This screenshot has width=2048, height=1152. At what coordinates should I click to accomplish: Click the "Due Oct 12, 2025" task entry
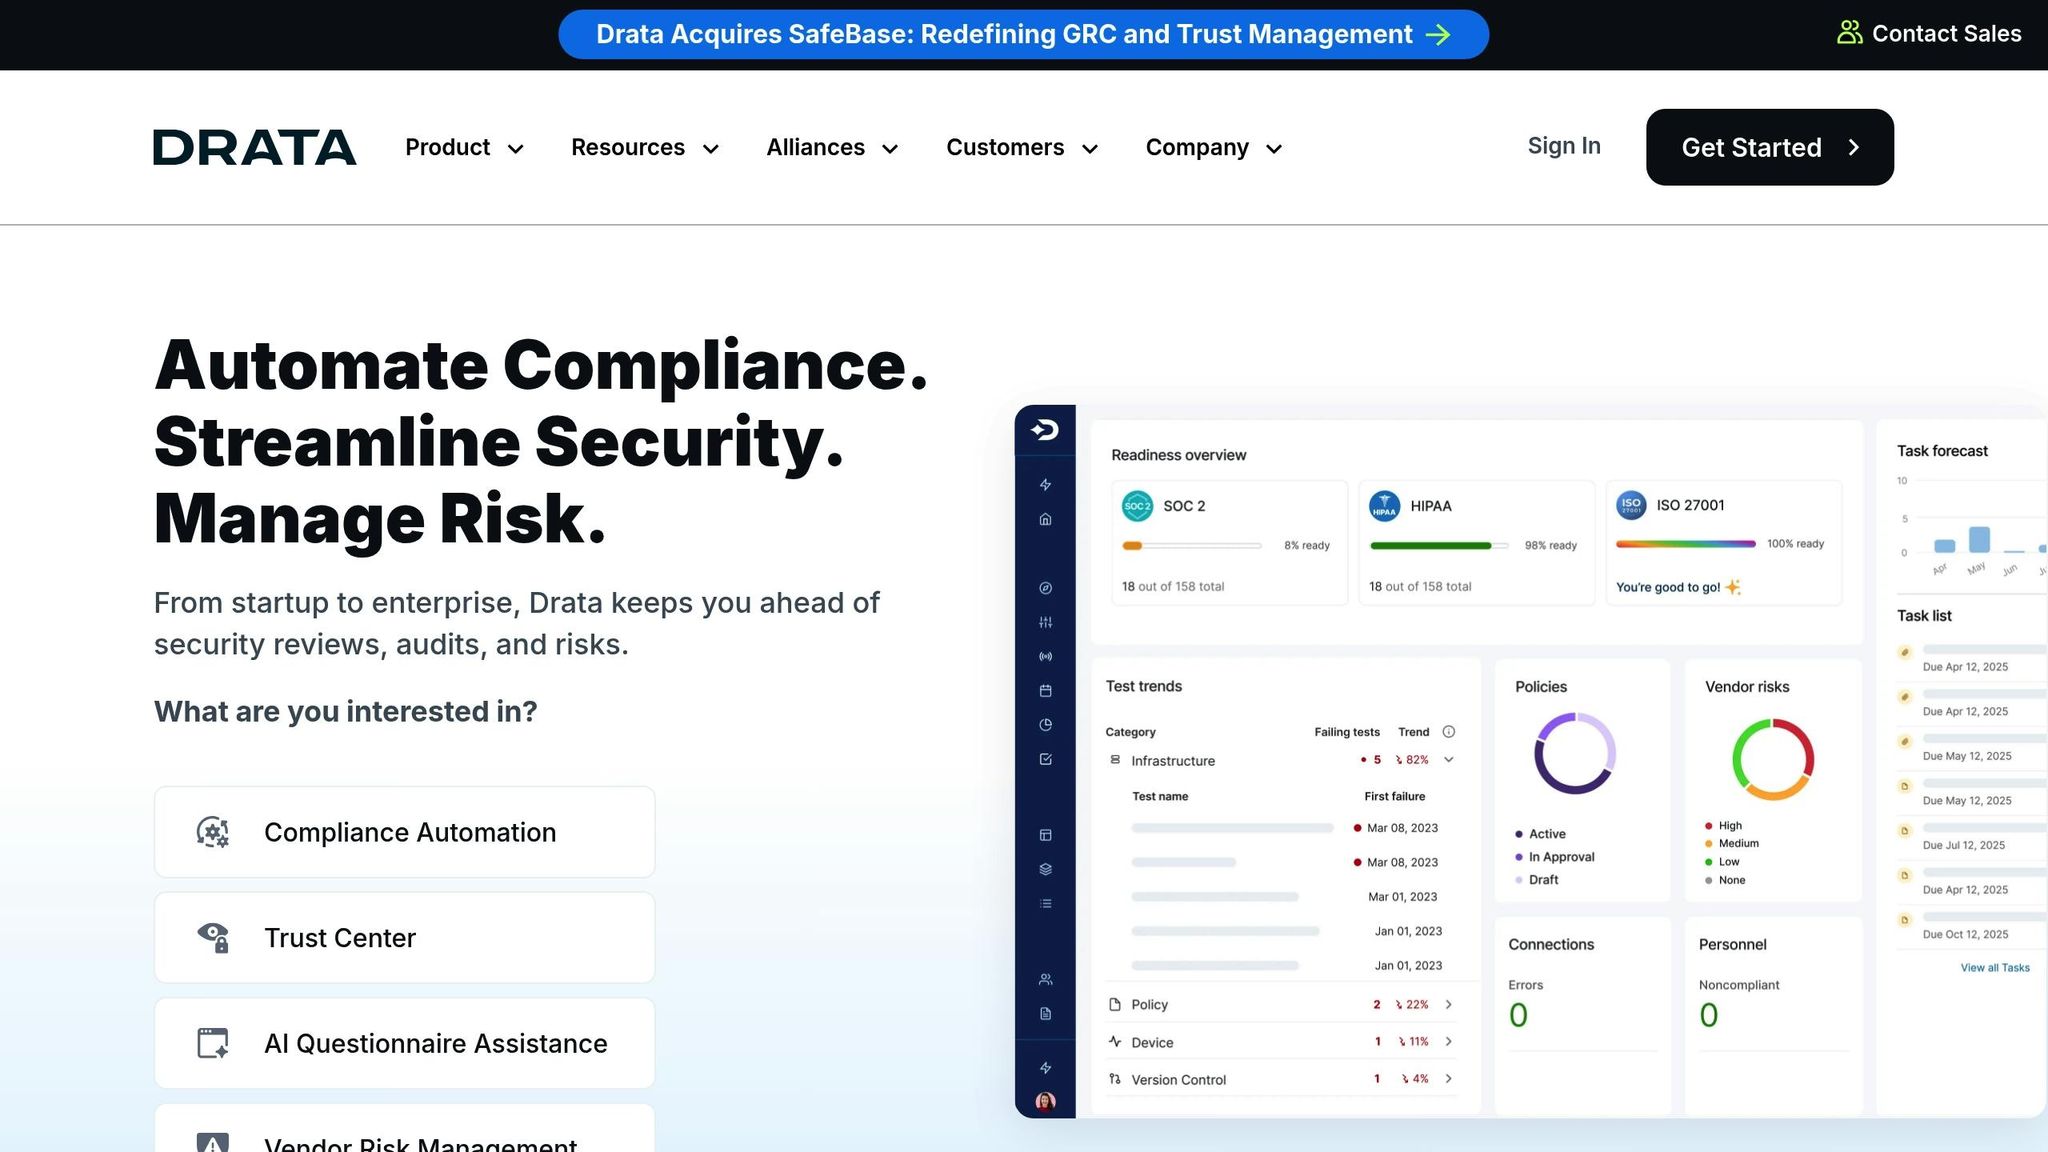coord(1965,934)
